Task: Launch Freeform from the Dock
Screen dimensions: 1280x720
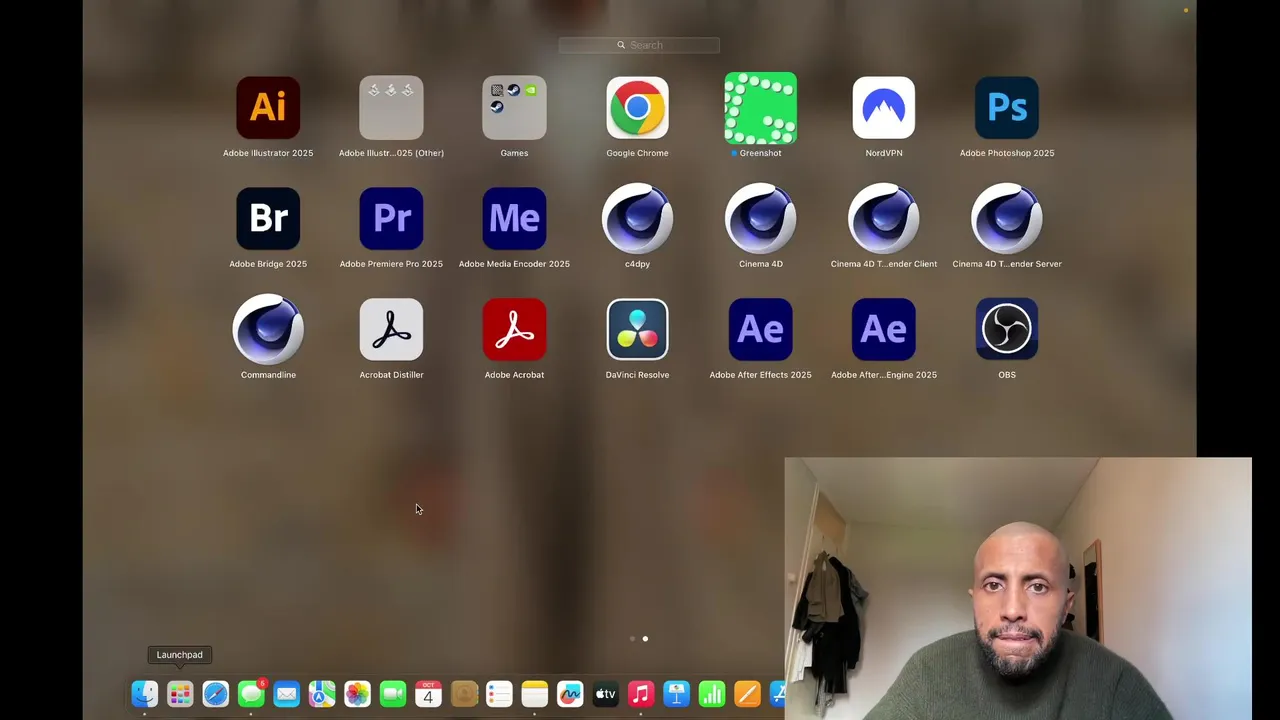Action: [570, 693]
